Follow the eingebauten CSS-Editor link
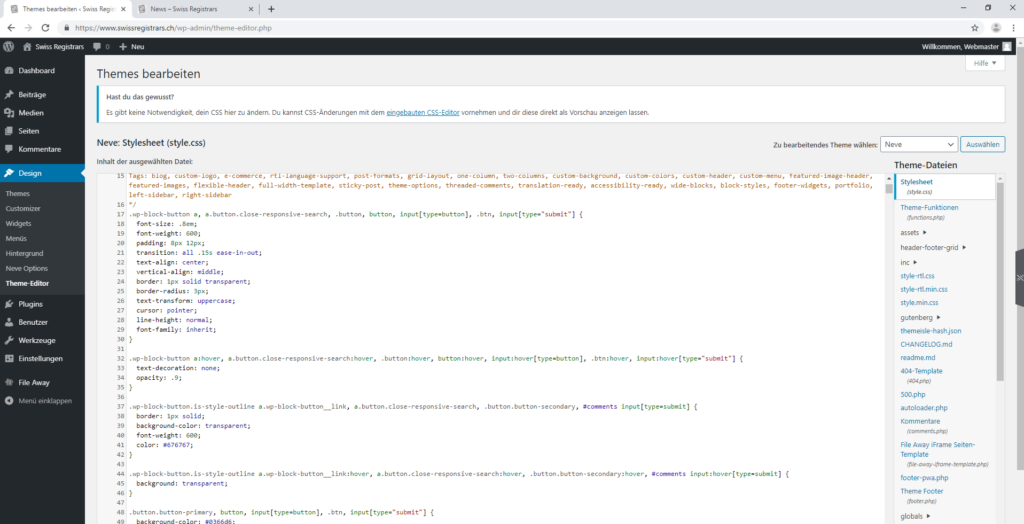1024x524 pixels. pyautogui.click(x=422, y=112)
